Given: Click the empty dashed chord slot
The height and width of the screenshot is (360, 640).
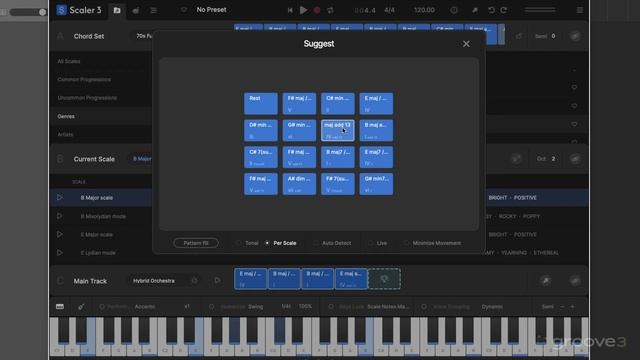Looking at the screenshot, I should tap(384, 279).
